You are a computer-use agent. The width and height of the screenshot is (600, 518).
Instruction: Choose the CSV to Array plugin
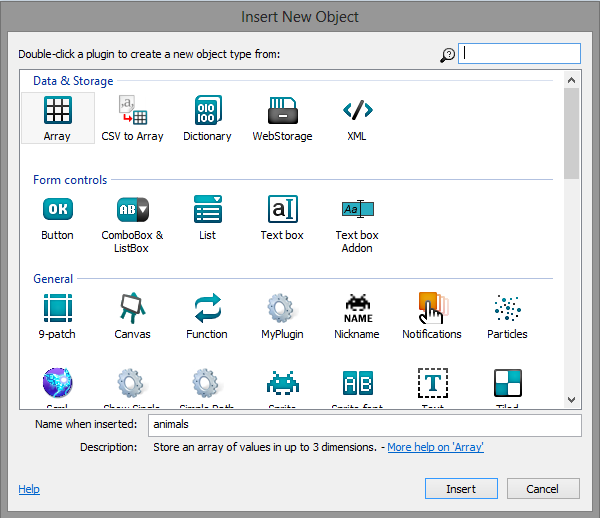pyautogui.click(x=132, y=110)
